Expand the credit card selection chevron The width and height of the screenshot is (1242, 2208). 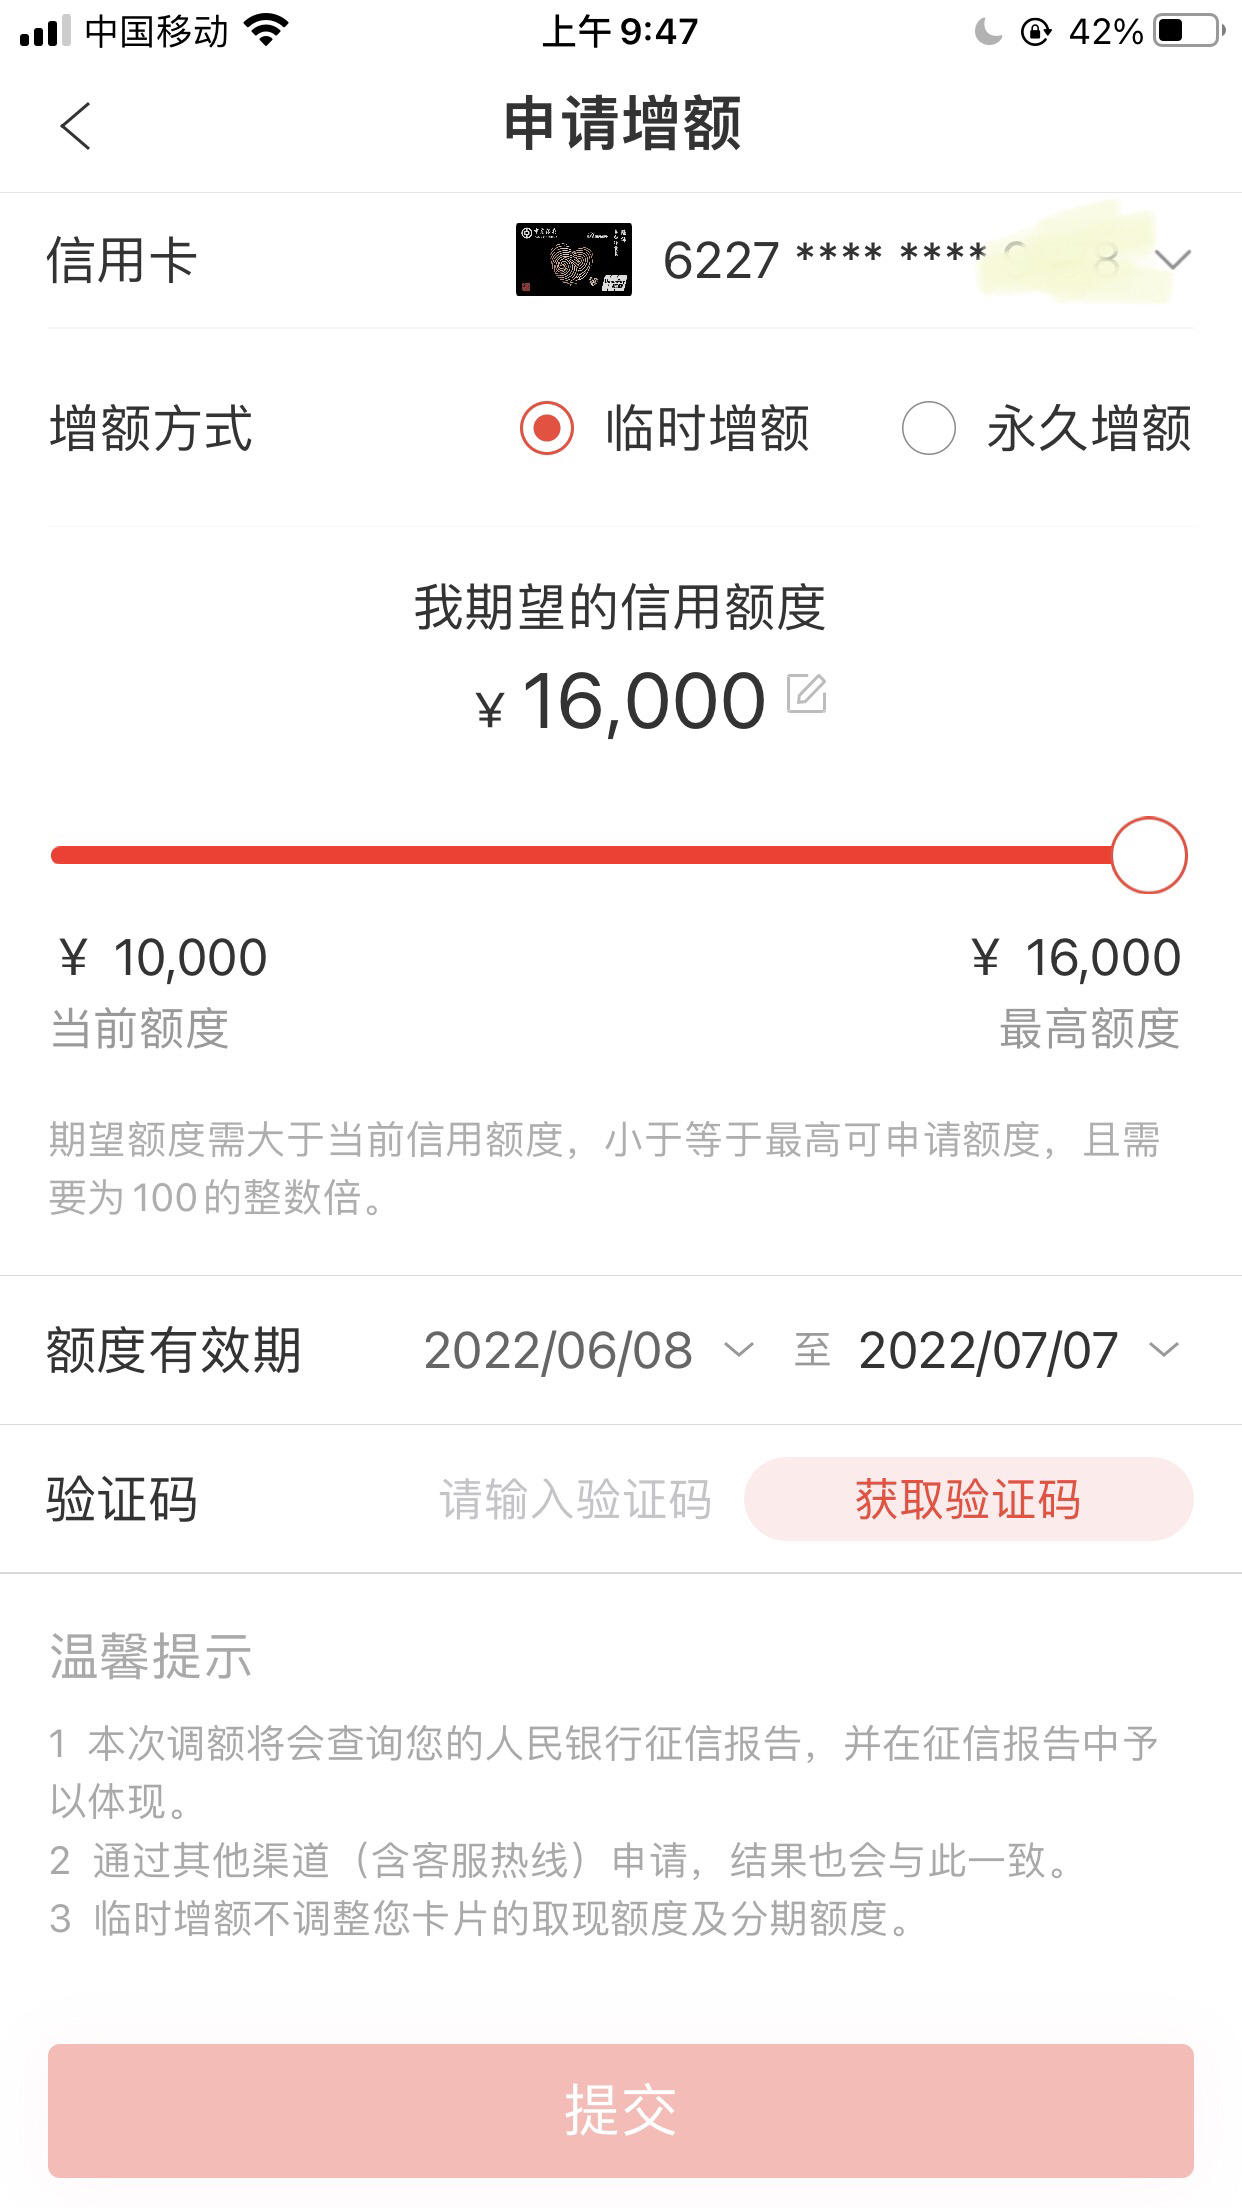1172,261
